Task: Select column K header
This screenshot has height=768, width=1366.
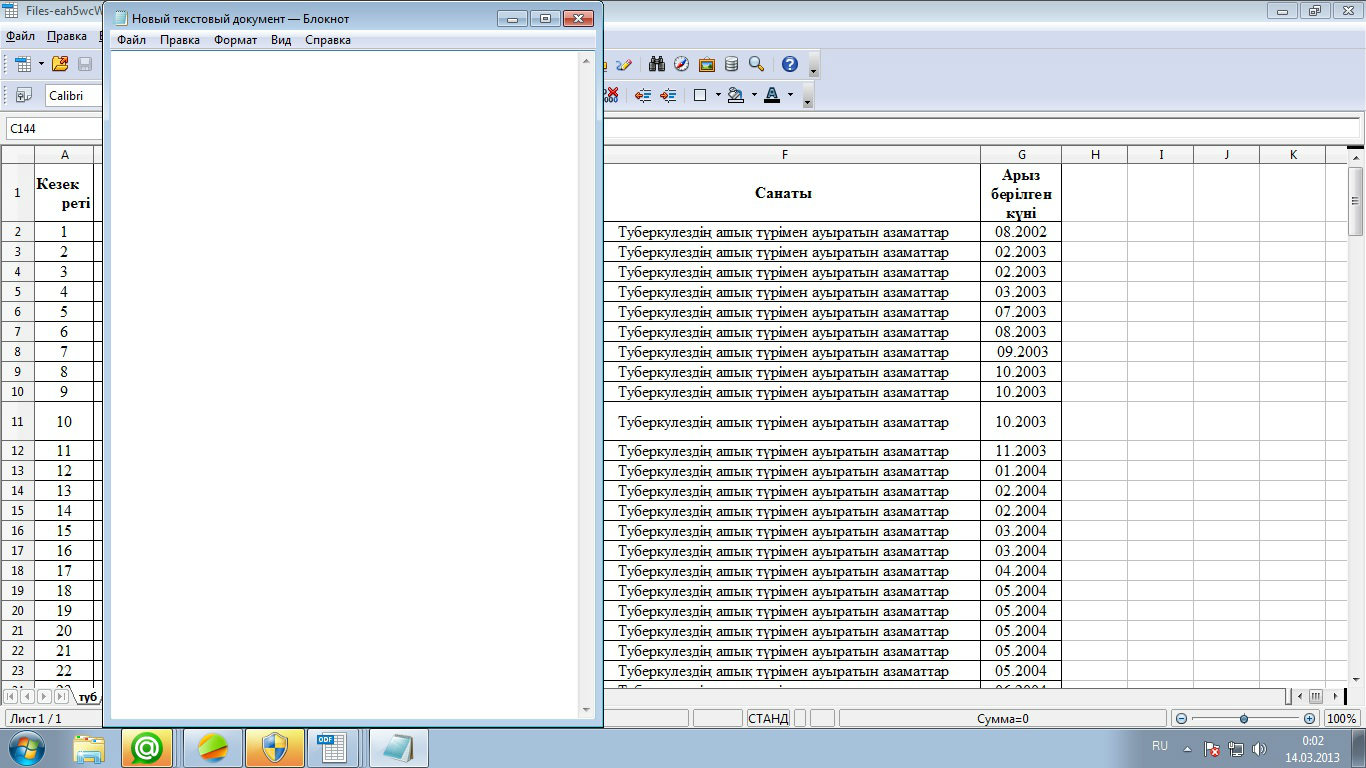Action: point(1293,155)
